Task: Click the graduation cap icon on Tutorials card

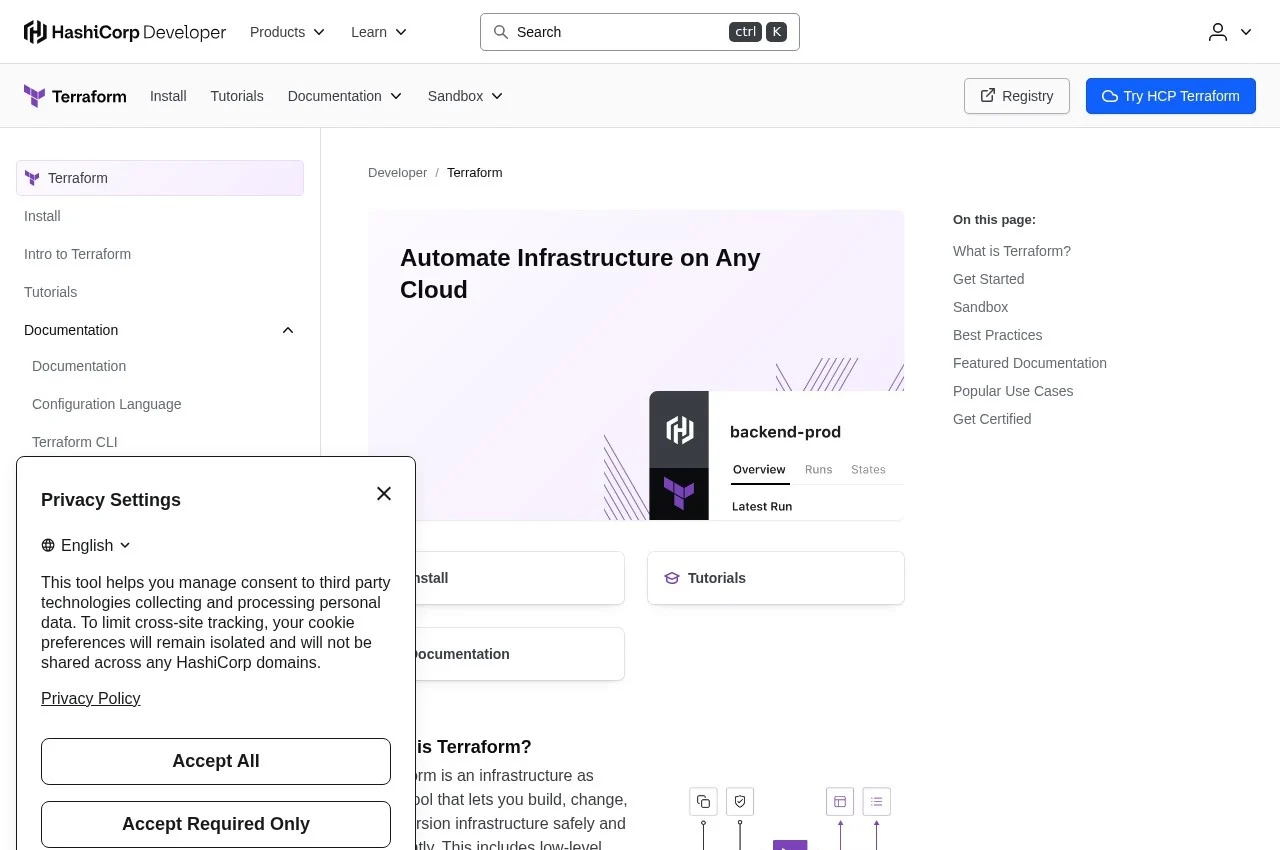Action: pyautogui.click(x=672, y=578)
